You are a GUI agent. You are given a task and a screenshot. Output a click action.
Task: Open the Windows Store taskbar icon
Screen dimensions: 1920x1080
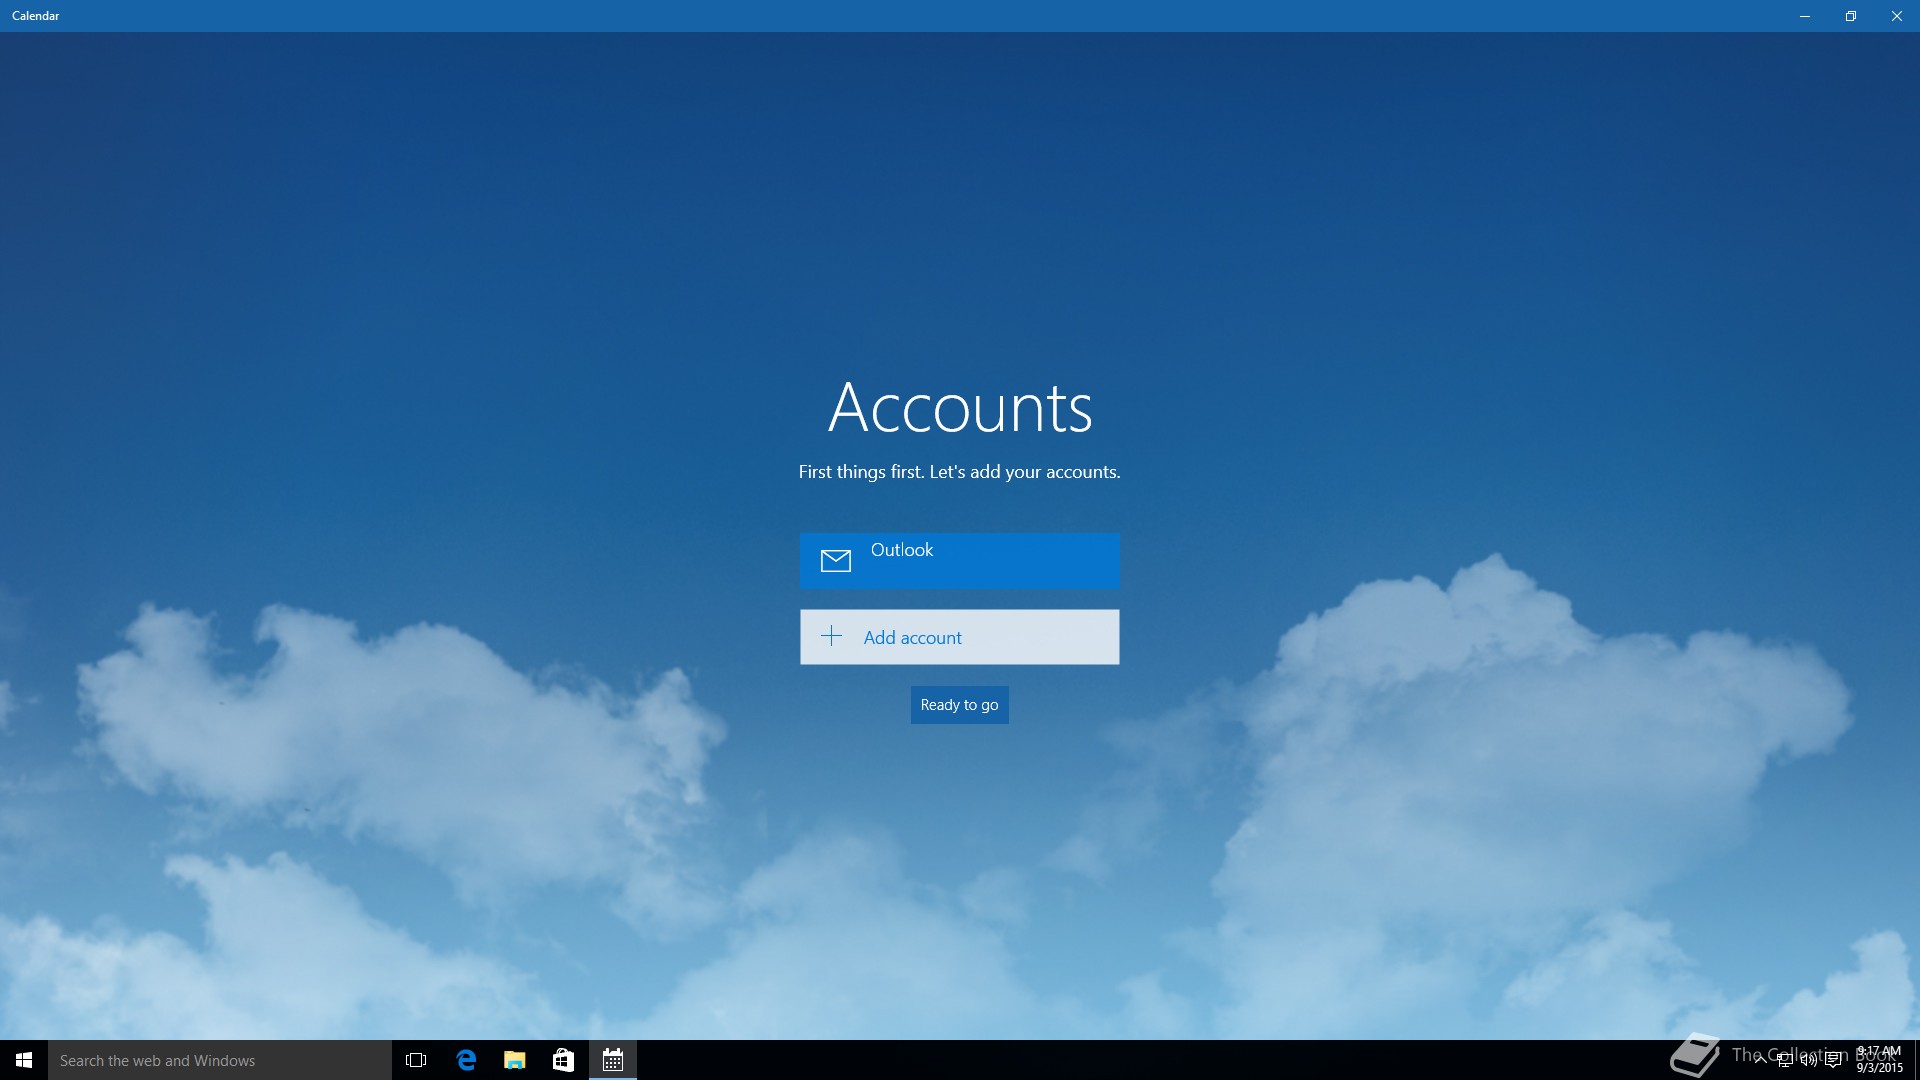pyautogui.click(x=563, y=1060)
